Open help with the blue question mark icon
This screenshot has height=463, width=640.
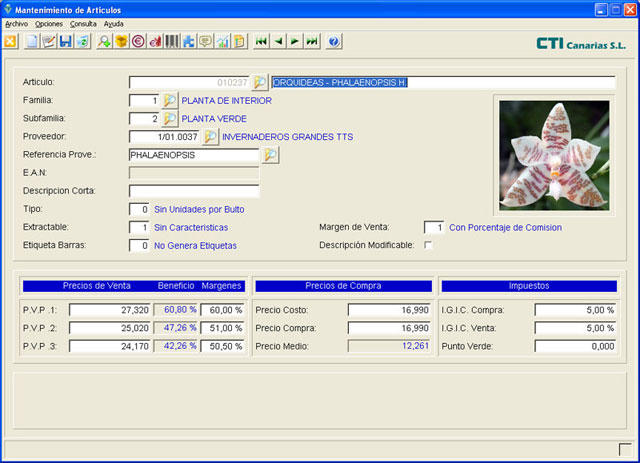pos(334,42)
